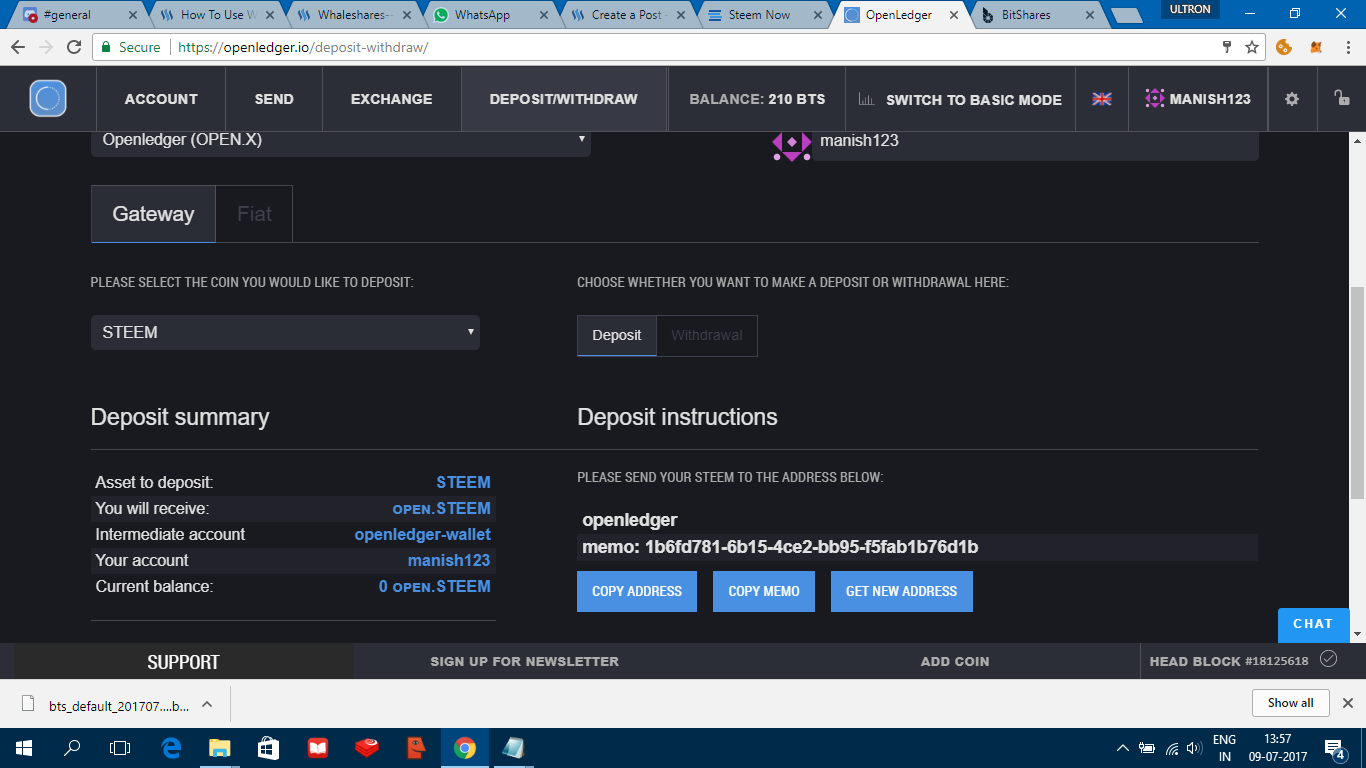This screenshot has width=1366, height=768.
Task: Click the 0 OPEN.STEEM current balance value
Action: pos(435,586)
